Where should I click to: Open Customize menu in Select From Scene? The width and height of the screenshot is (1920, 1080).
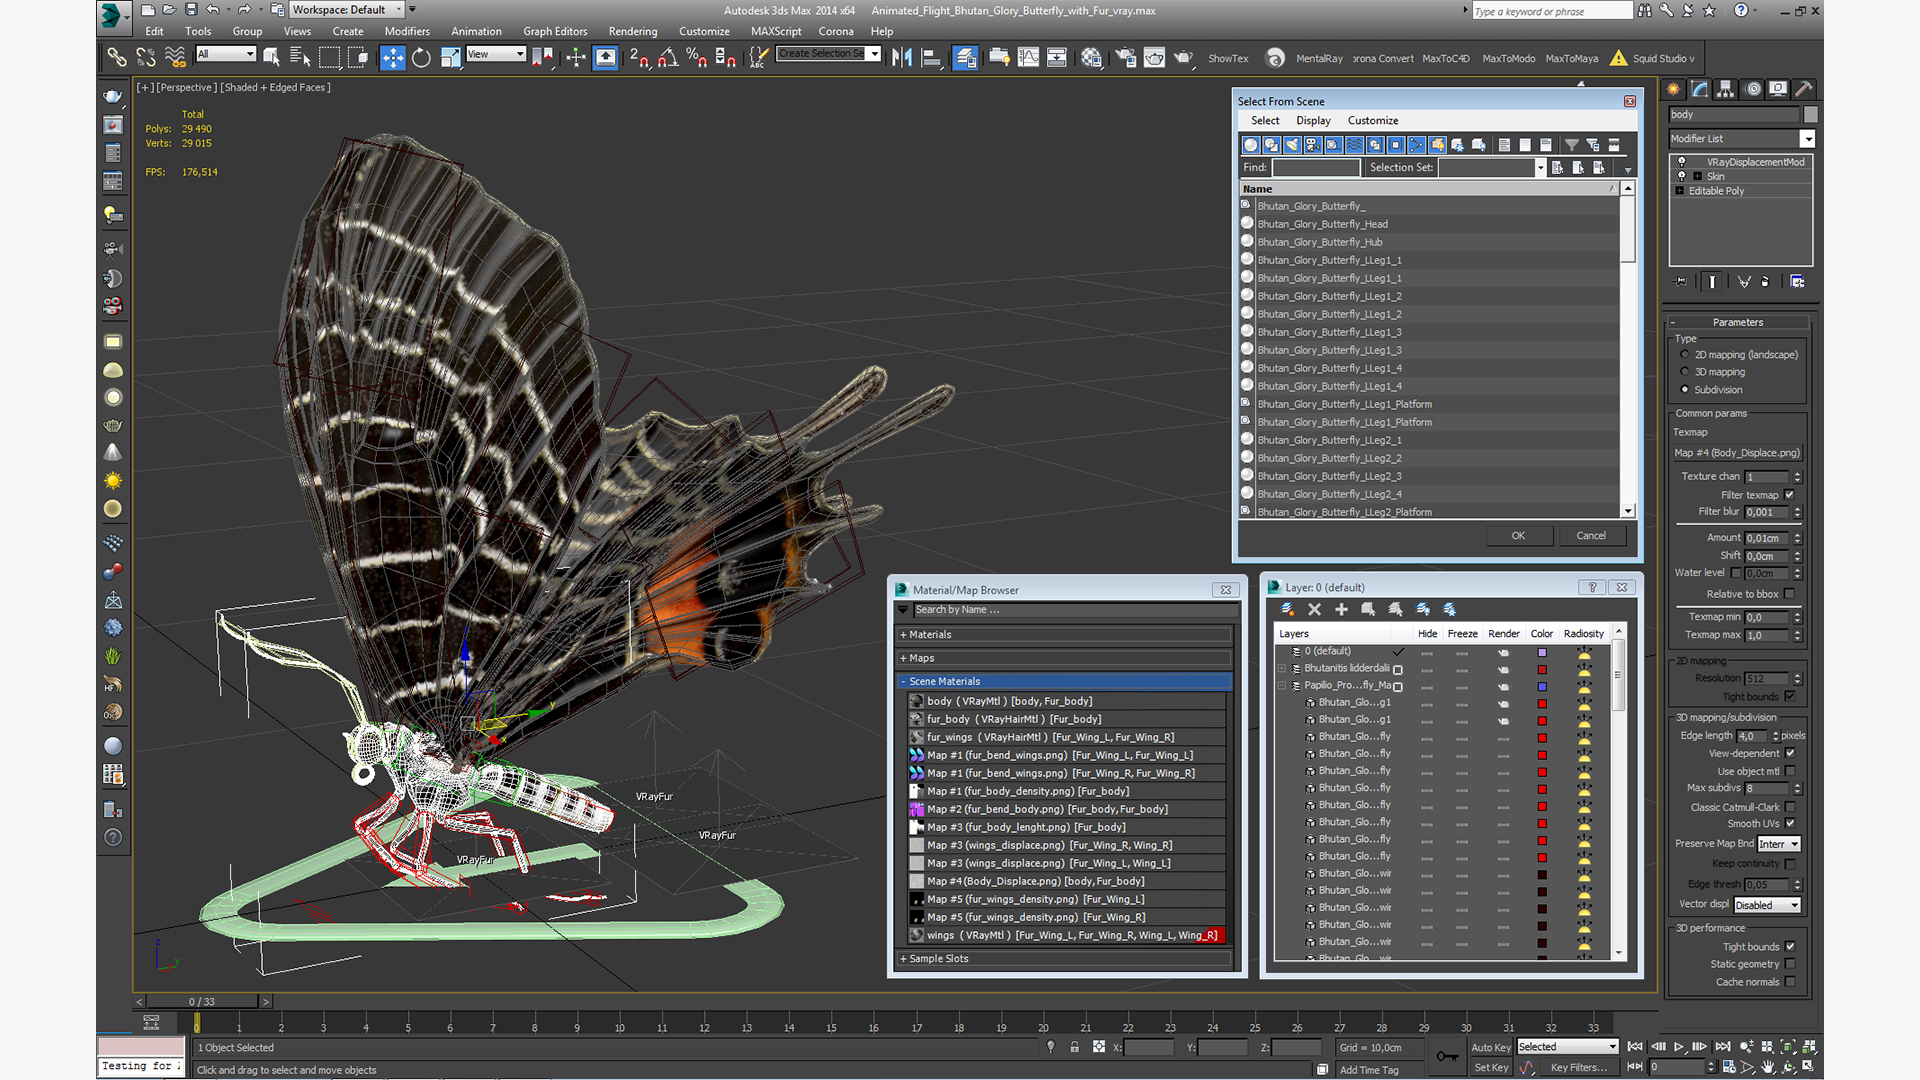1373,120
